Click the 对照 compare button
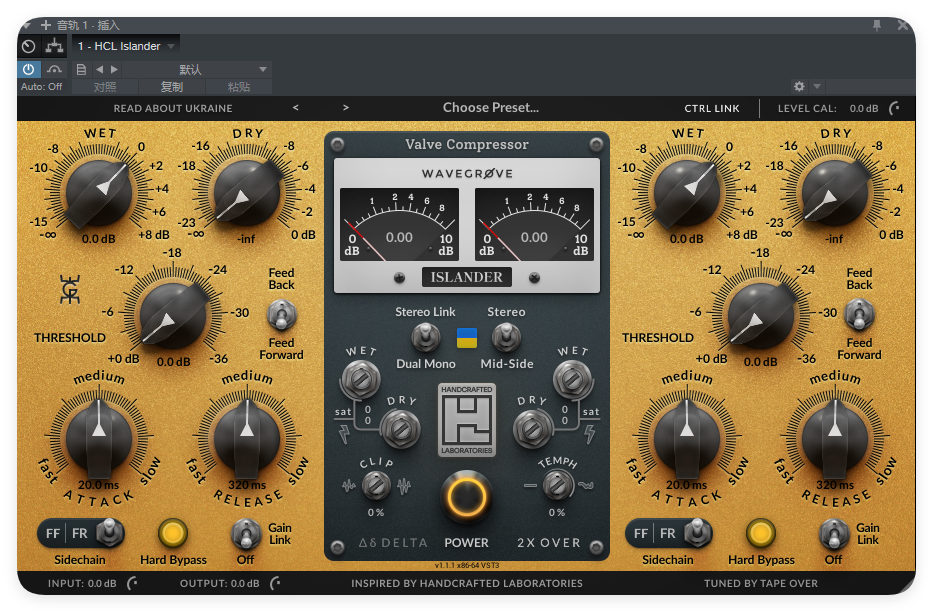 105,87
